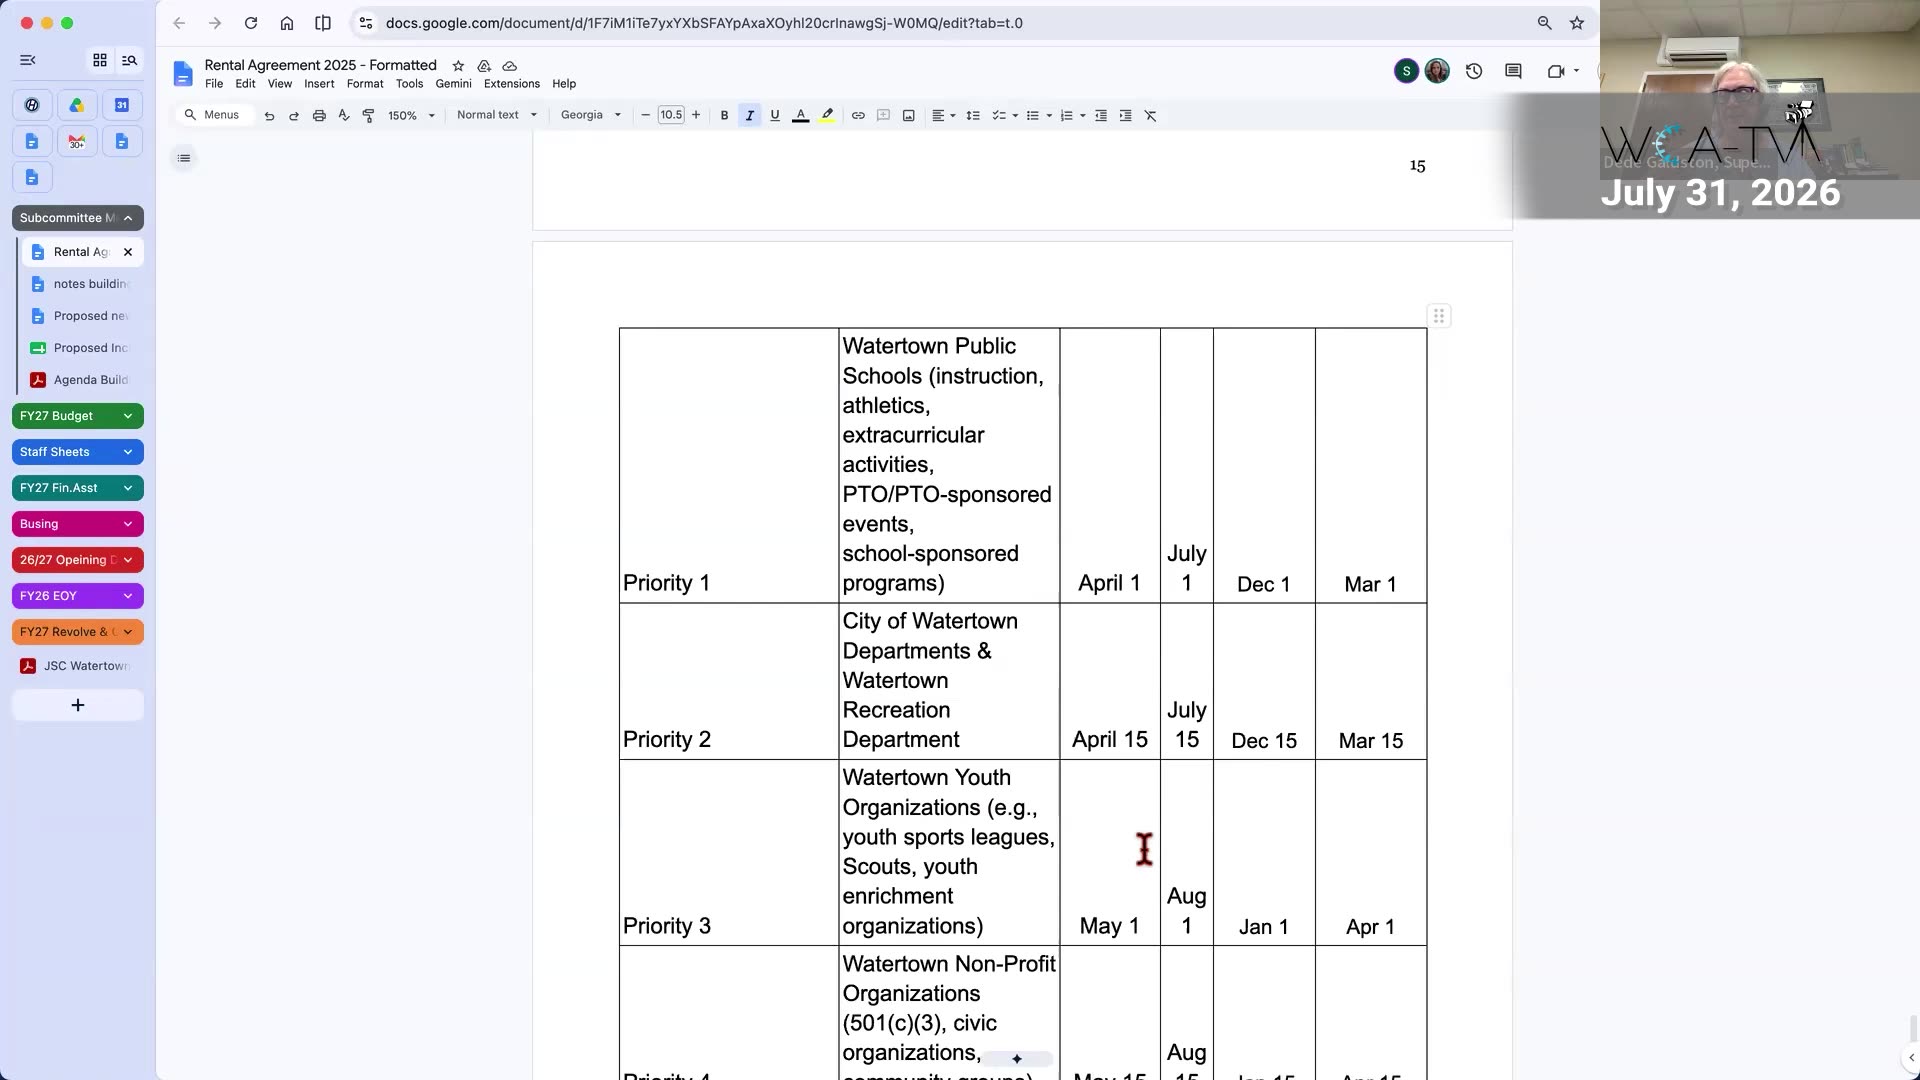Toggle bold formatting
Screen dimensions: 1920x1080
pos(725,116)
